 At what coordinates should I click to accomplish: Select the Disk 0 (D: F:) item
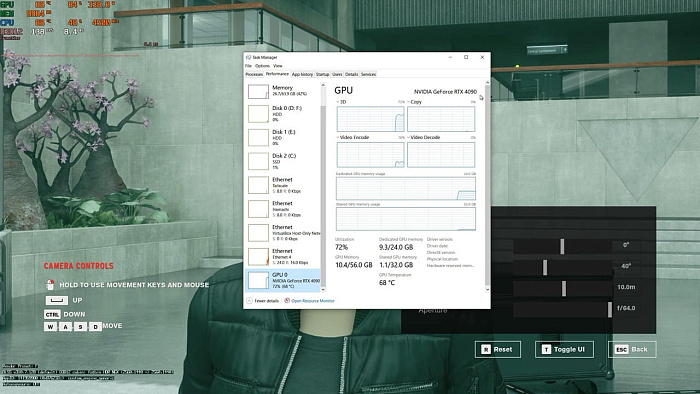coord(283,114)
